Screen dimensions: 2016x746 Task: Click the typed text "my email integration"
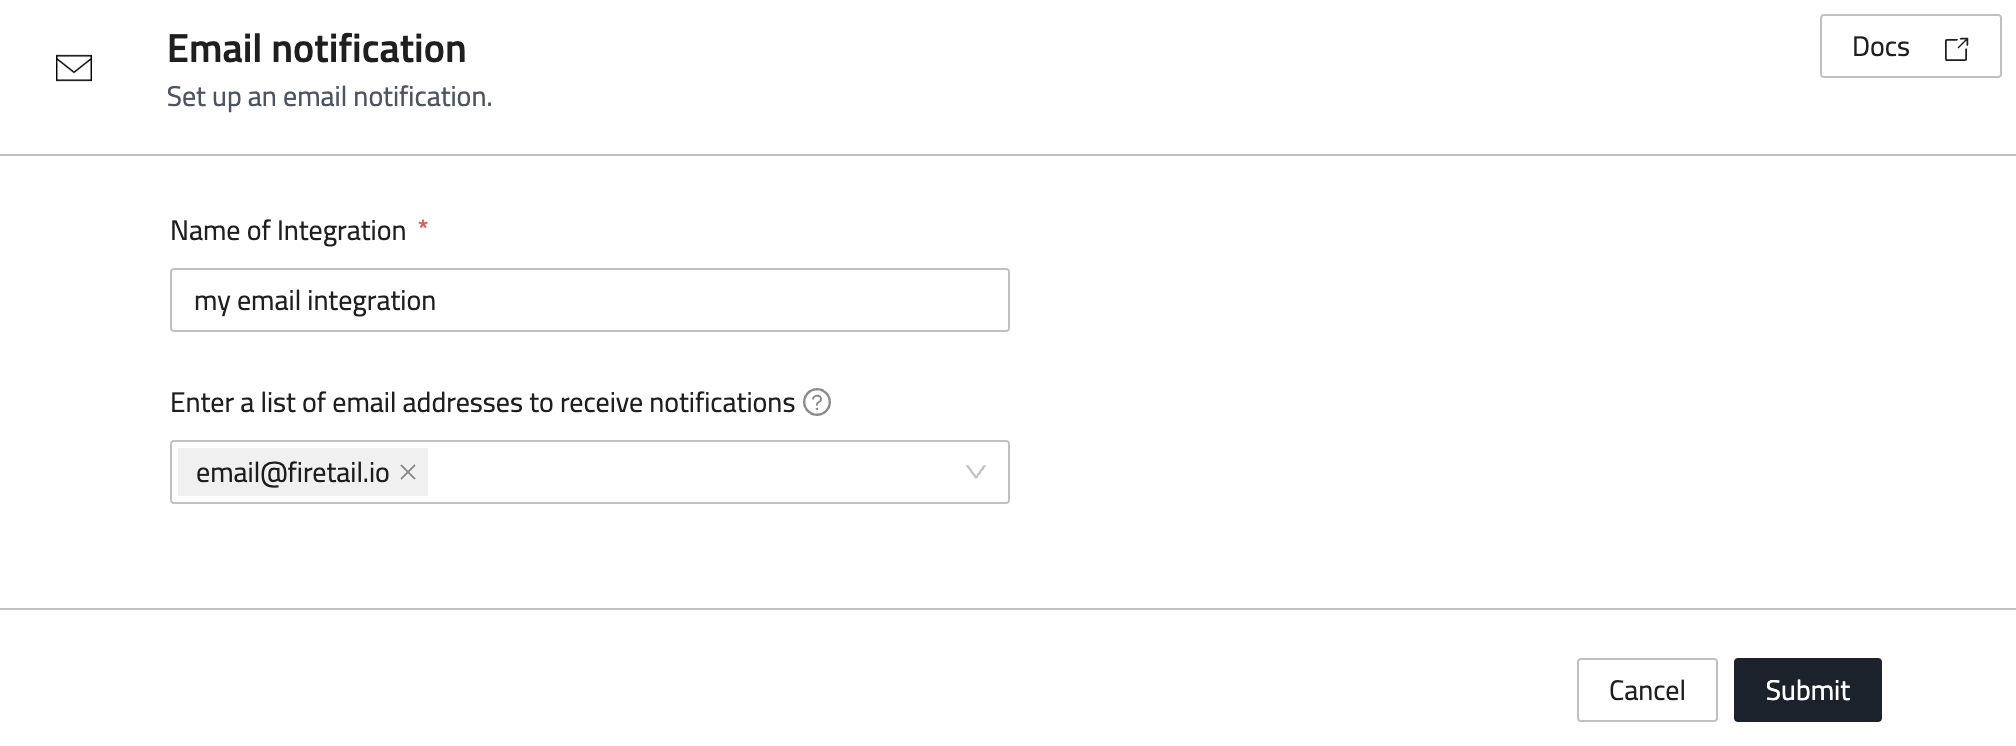click(315, 301)
